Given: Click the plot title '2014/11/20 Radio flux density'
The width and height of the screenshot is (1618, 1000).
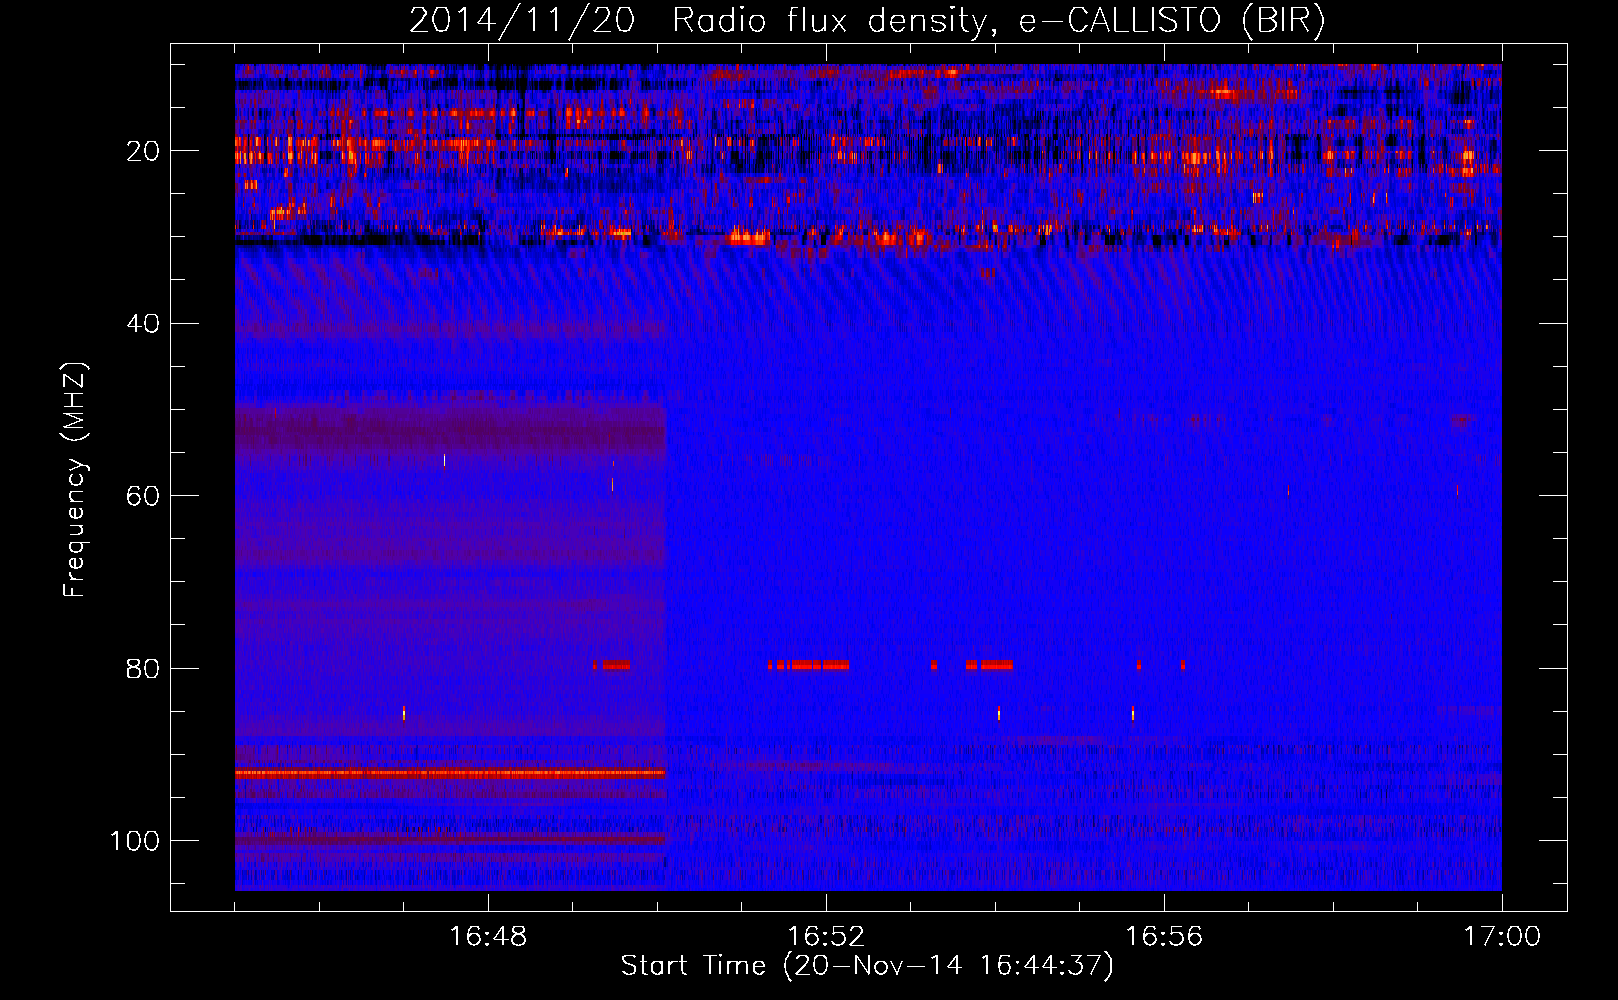Looking at the screenshot, I should click(867, 21).
